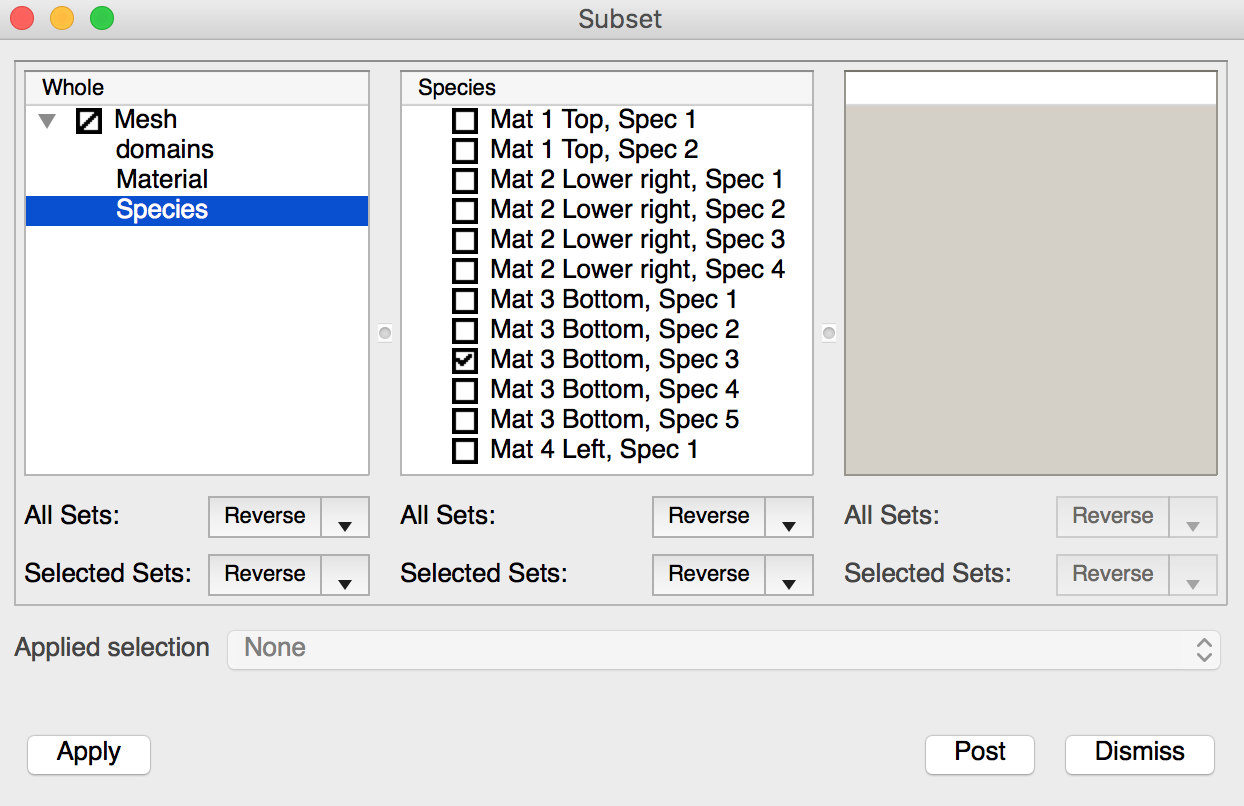The width and height of the screenshot is (1244, 806).
Task: Click Whole panel's All Sets Reverse button
Action: pos(265,517)
